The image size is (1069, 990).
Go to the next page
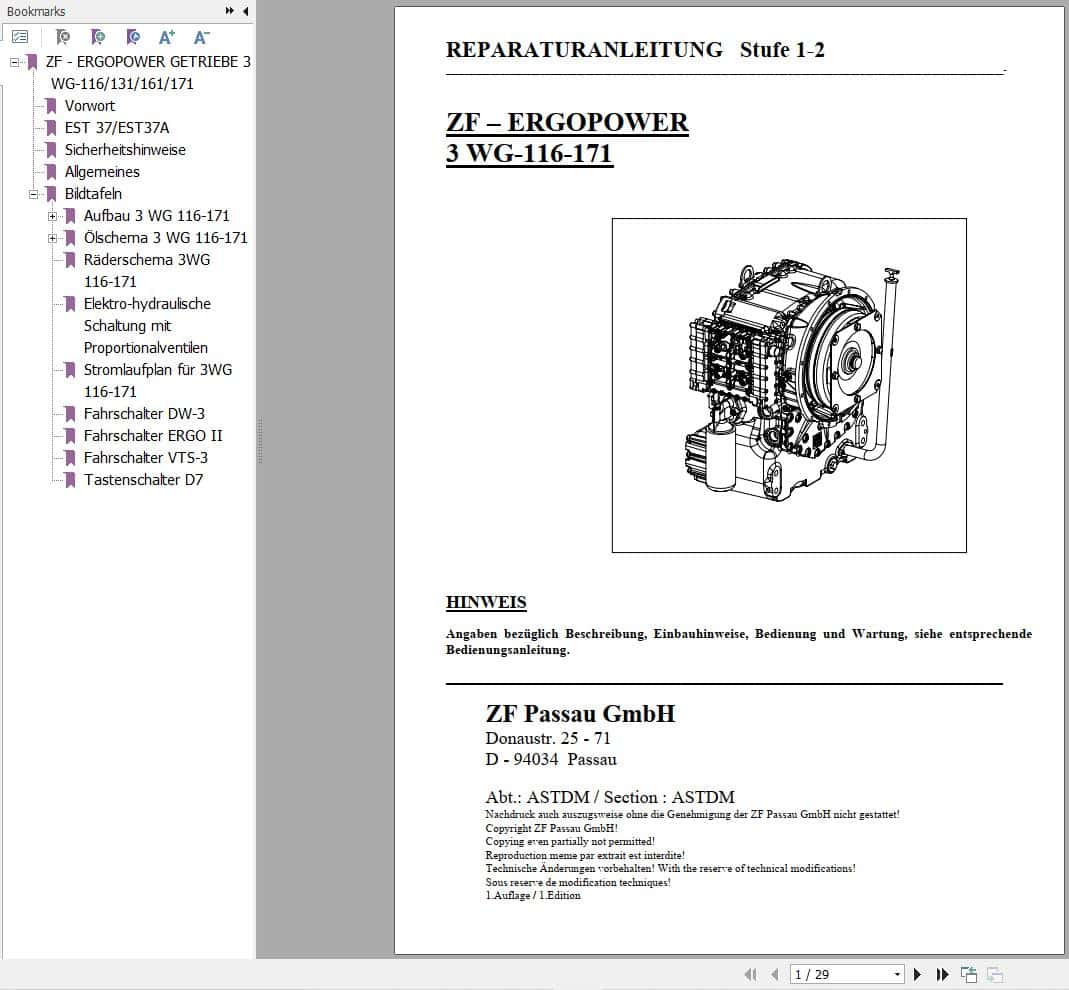click(x=918, y=974)
